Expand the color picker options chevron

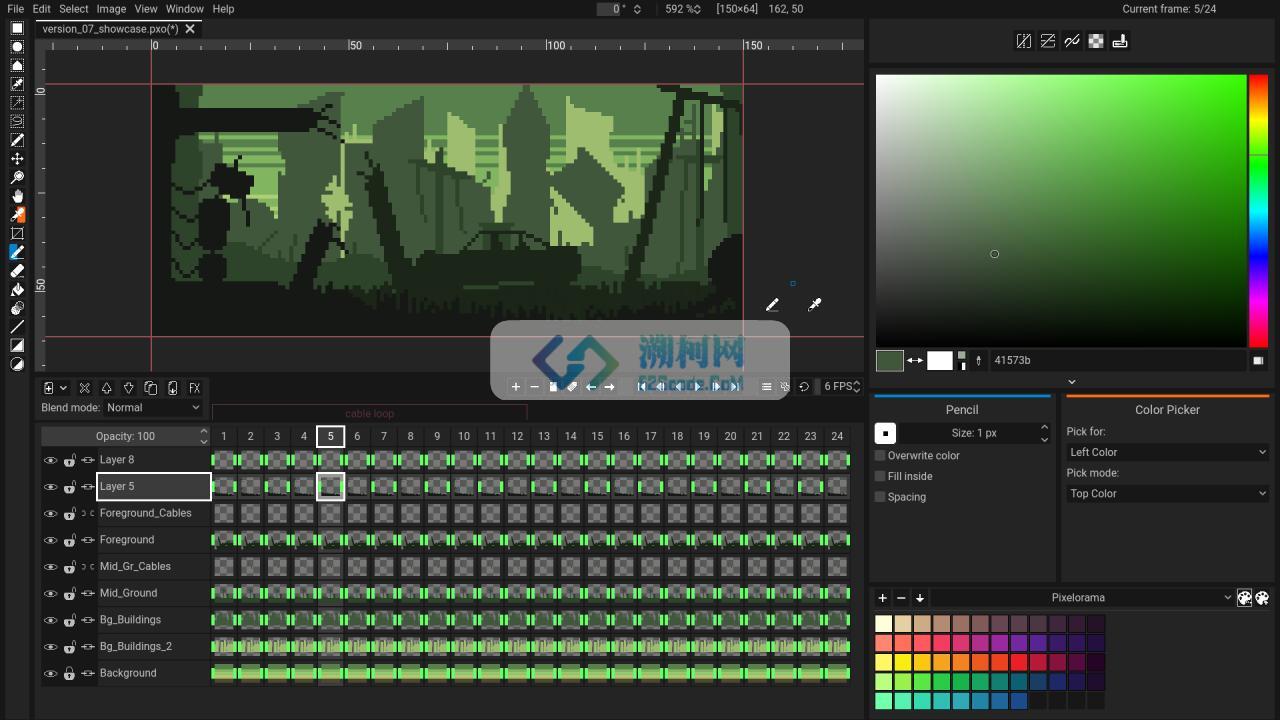coord(1071,382)
